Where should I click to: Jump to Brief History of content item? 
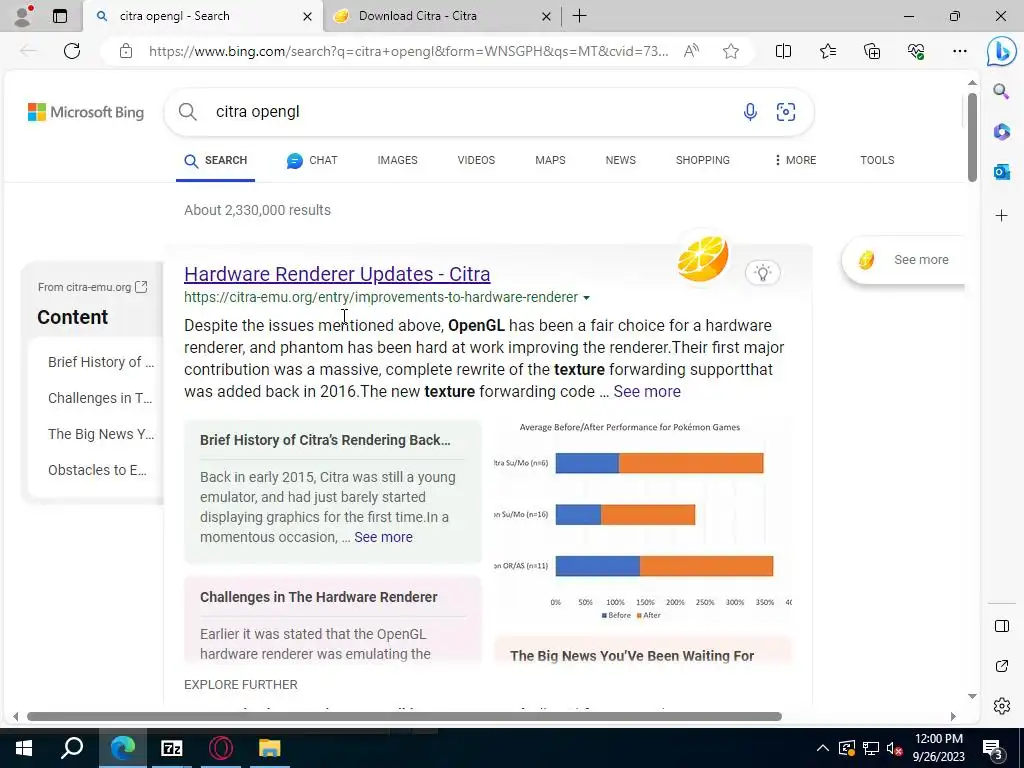click(x=101, y=362)
